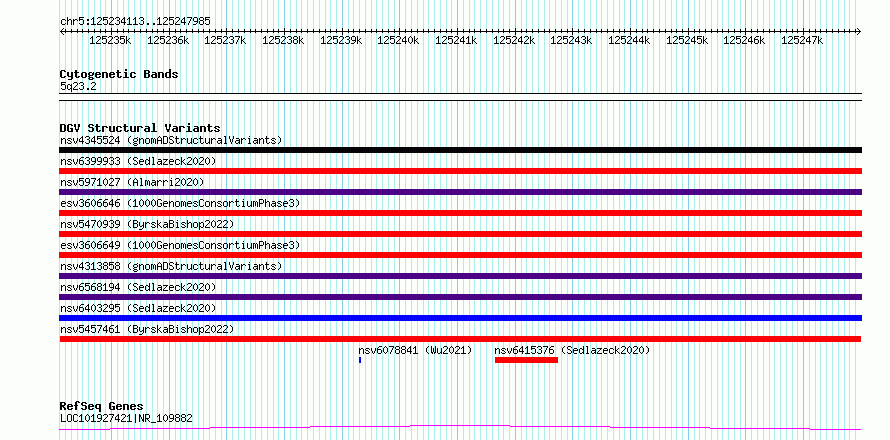Open the nsv5971027 (Almarri2020) label
This screenshot has height=440, width=890.
[x=132, y=182]
